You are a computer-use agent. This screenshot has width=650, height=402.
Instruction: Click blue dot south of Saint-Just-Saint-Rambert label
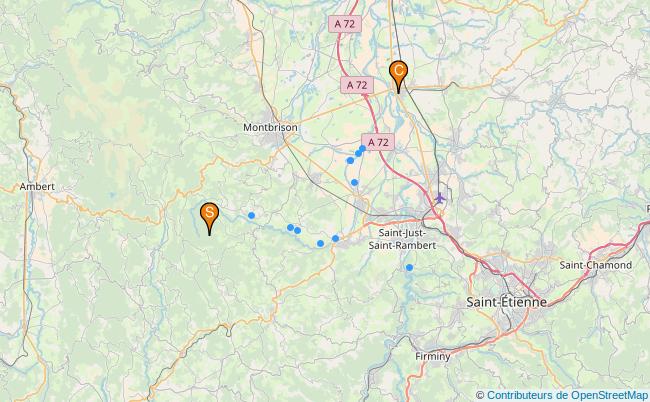tap(410, 267)
